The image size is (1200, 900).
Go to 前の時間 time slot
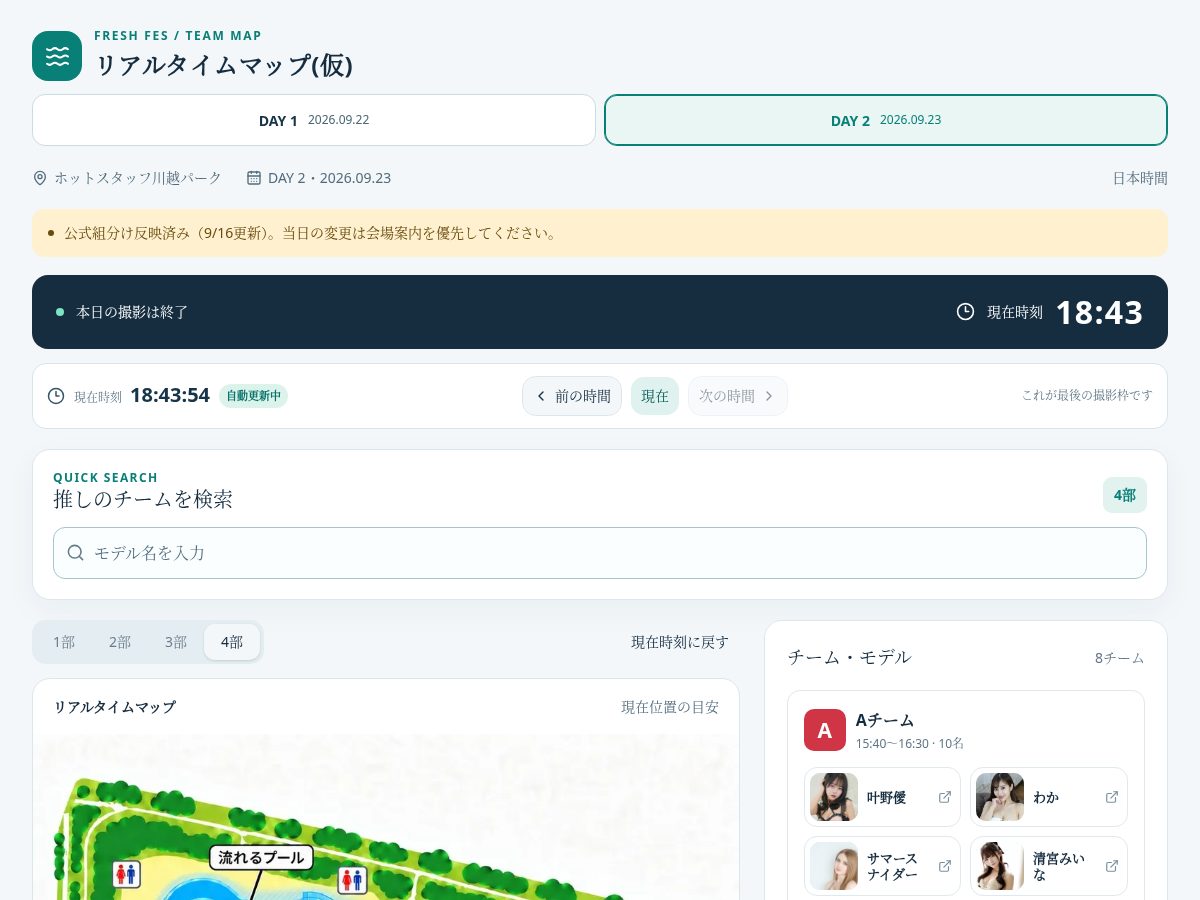[x=572, y=396]
